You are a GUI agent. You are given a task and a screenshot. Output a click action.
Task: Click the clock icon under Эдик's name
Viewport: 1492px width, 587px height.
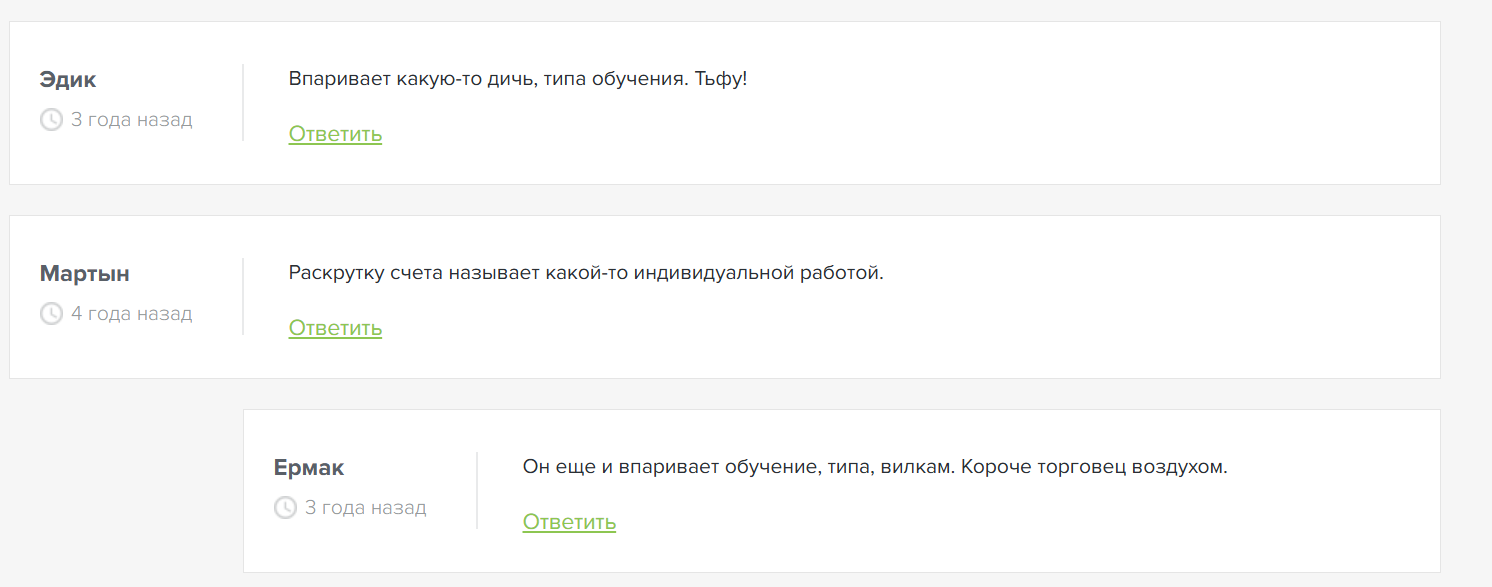click(x=51, y=120)
